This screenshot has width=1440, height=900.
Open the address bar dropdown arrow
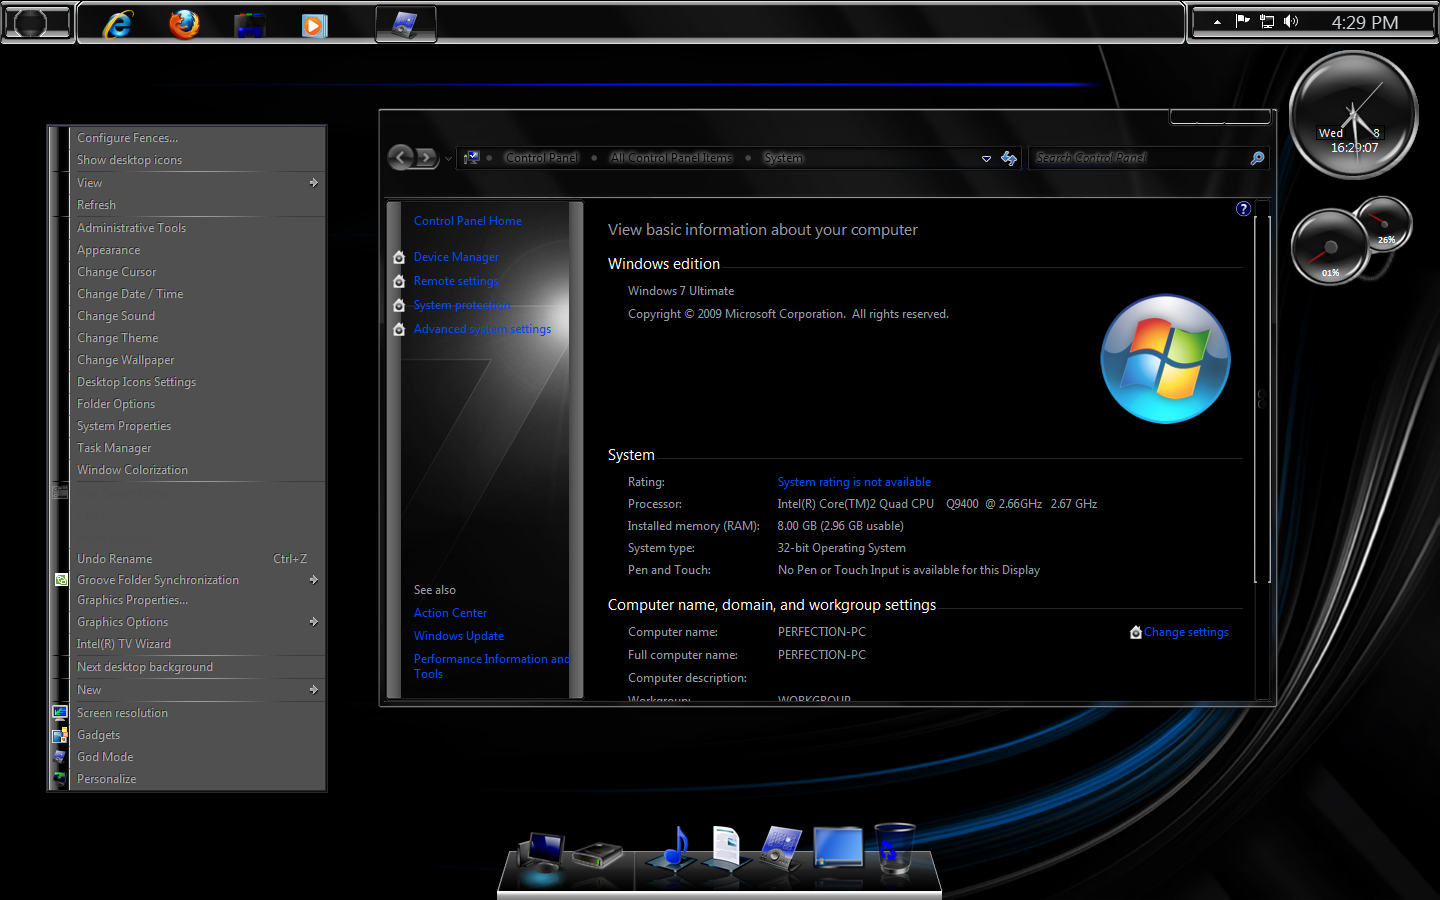pos(986,158)
